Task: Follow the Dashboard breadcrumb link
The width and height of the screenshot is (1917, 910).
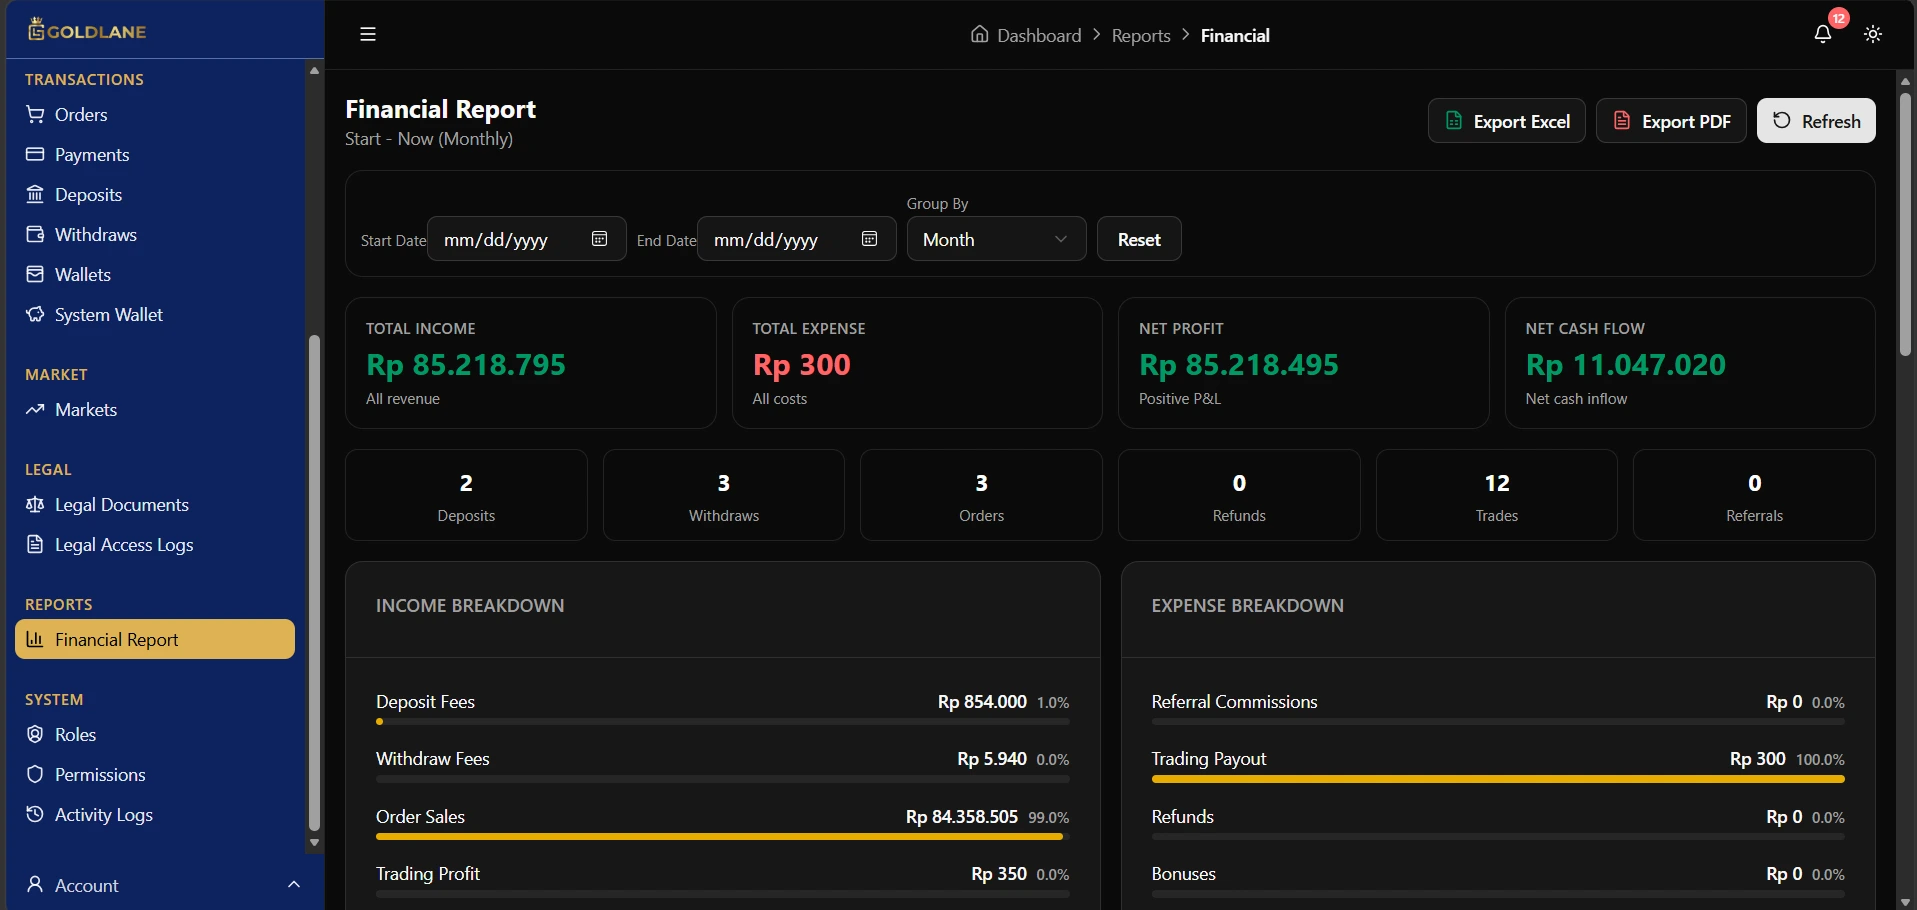Action: click(1039, 35)
